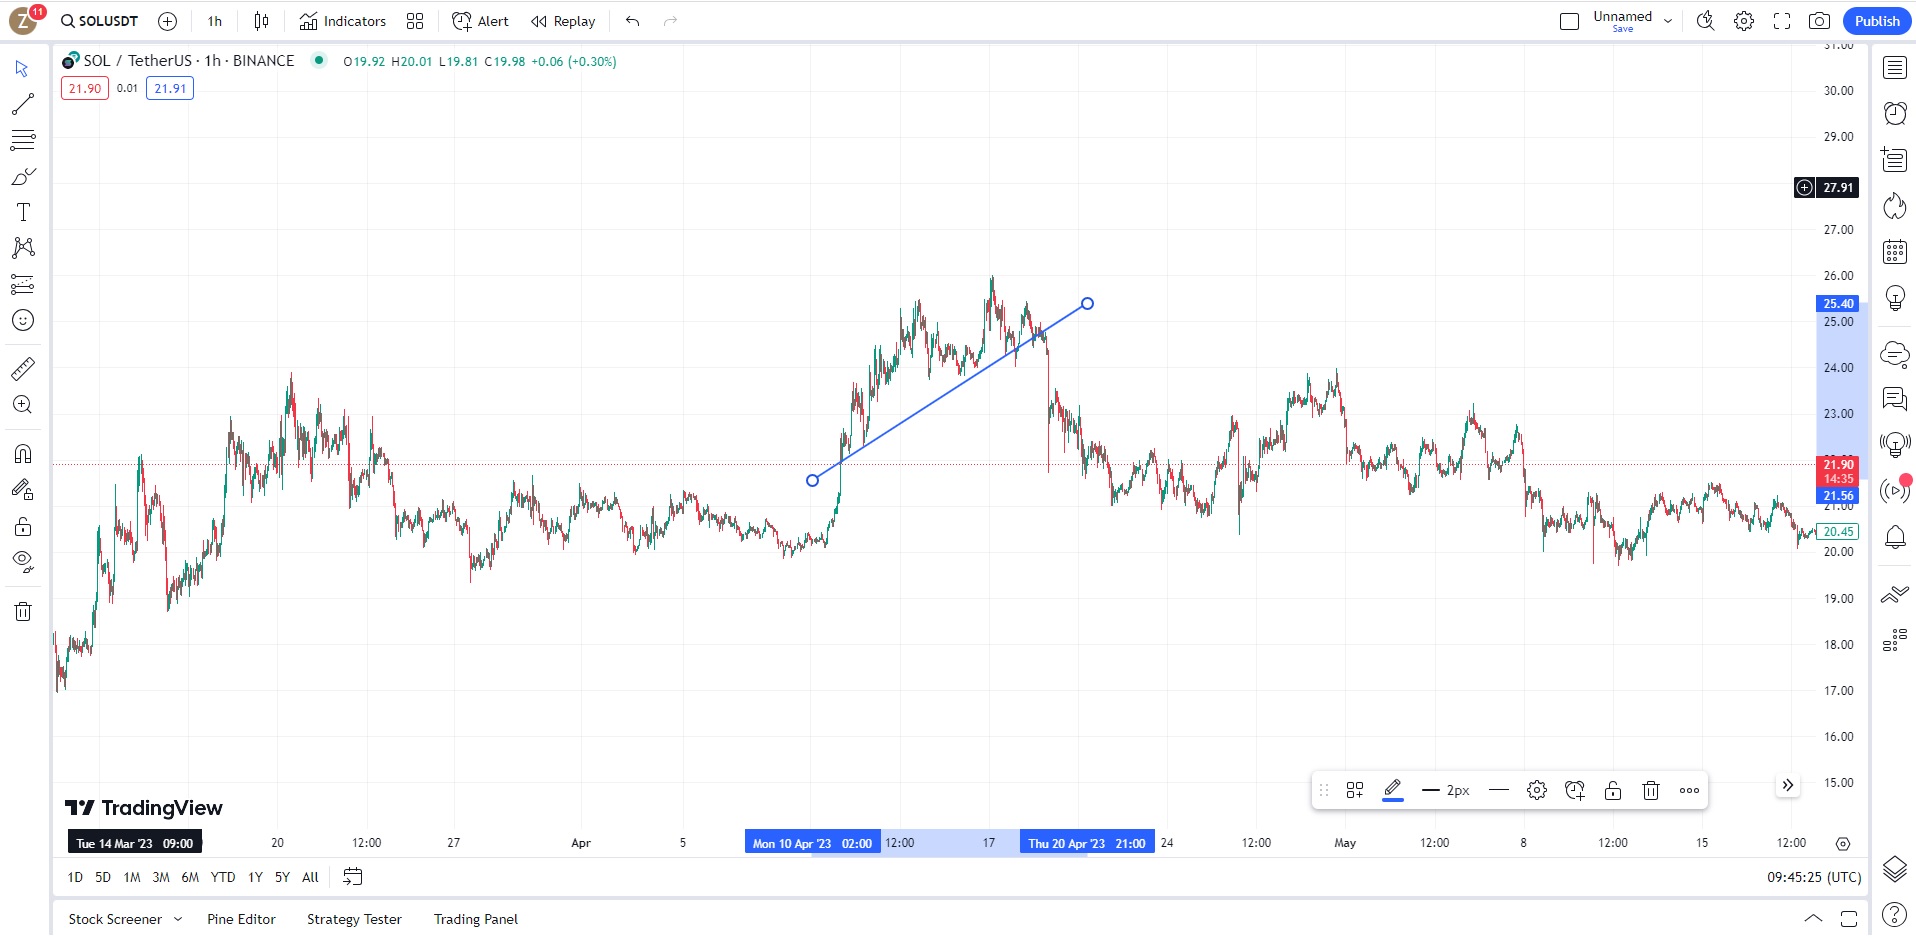The width and height of the screenshot is (1916, 940).
Task: Open the Trading Panel tab
Action: coord(476,919)
